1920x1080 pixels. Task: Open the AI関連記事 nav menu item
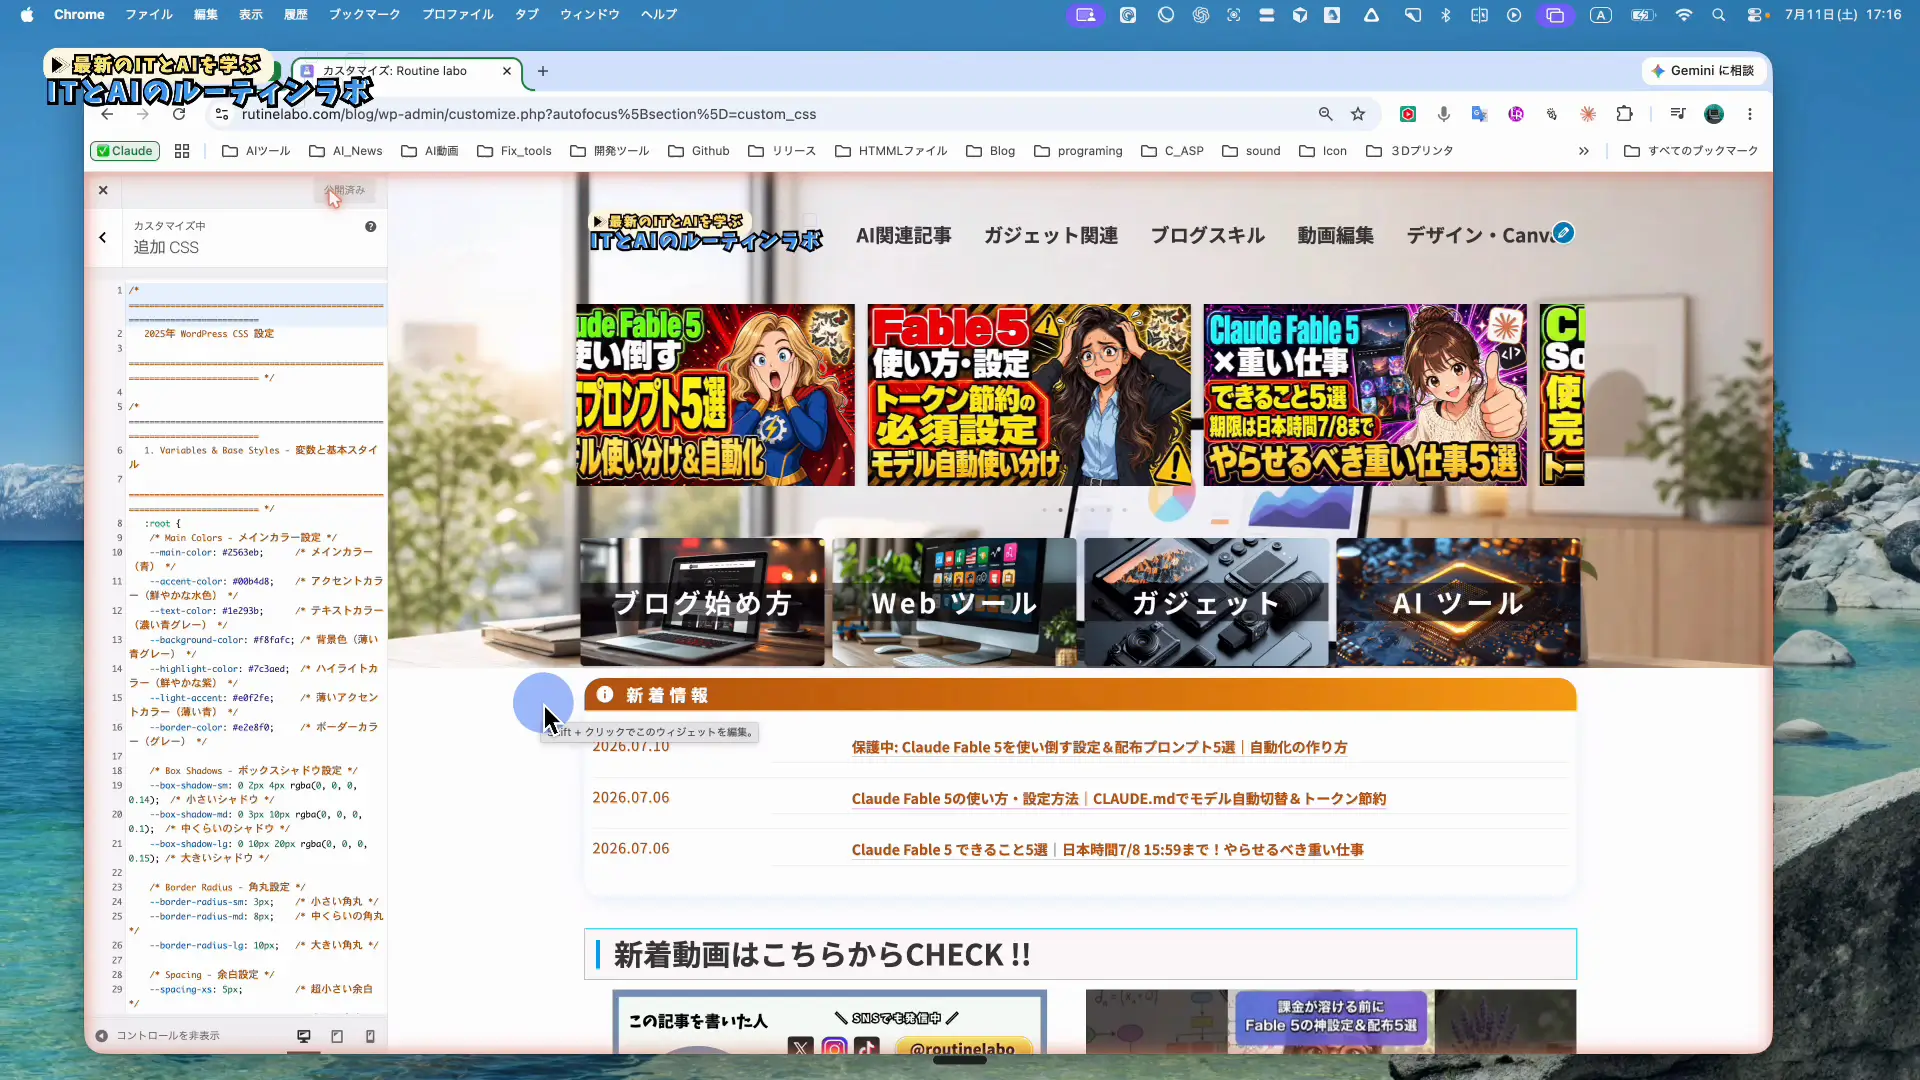coord(904,236)
